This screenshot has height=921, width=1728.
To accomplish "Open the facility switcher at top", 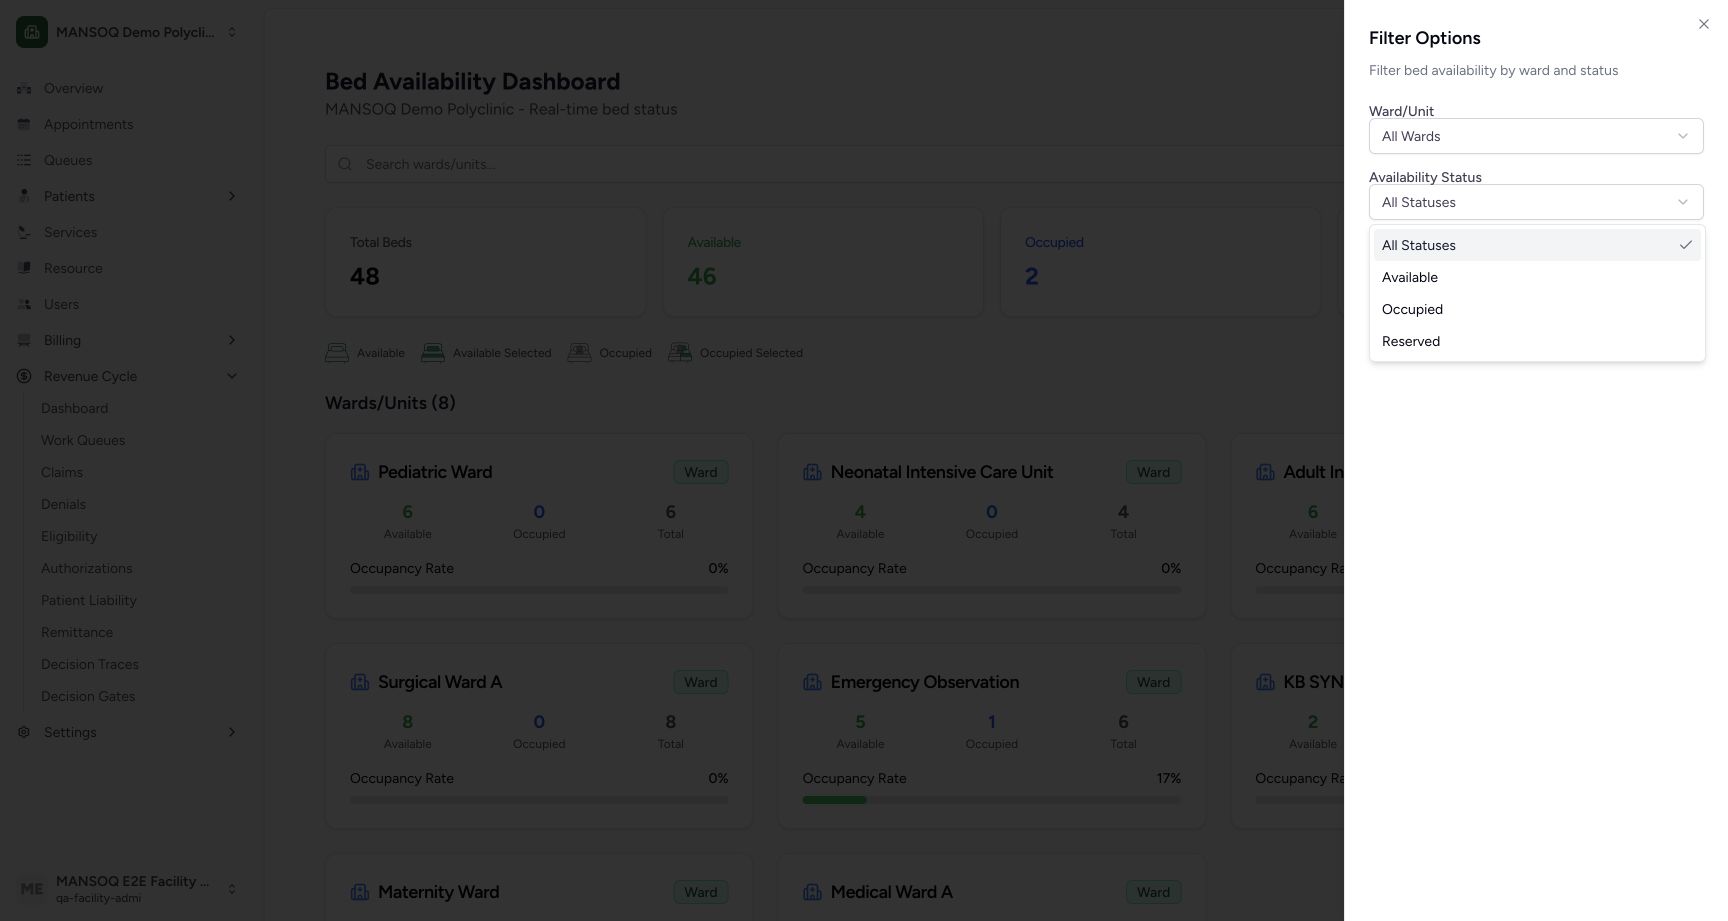I will click(128, 32).
